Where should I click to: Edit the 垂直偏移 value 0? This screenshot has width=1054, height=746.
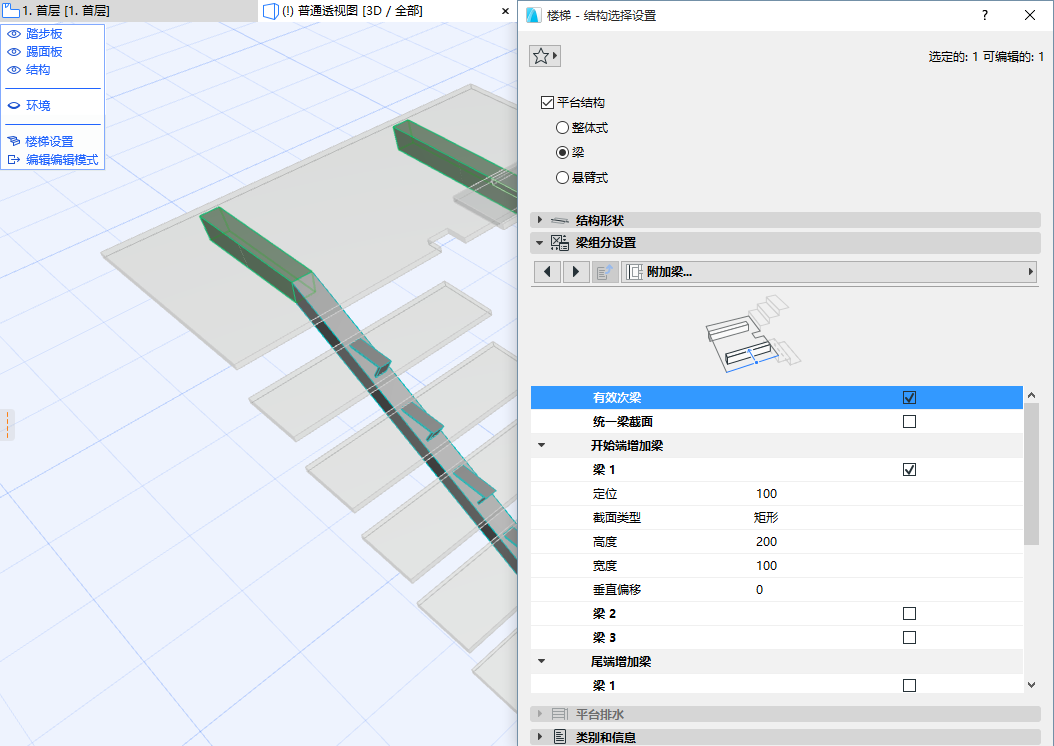tap(760, 590)
